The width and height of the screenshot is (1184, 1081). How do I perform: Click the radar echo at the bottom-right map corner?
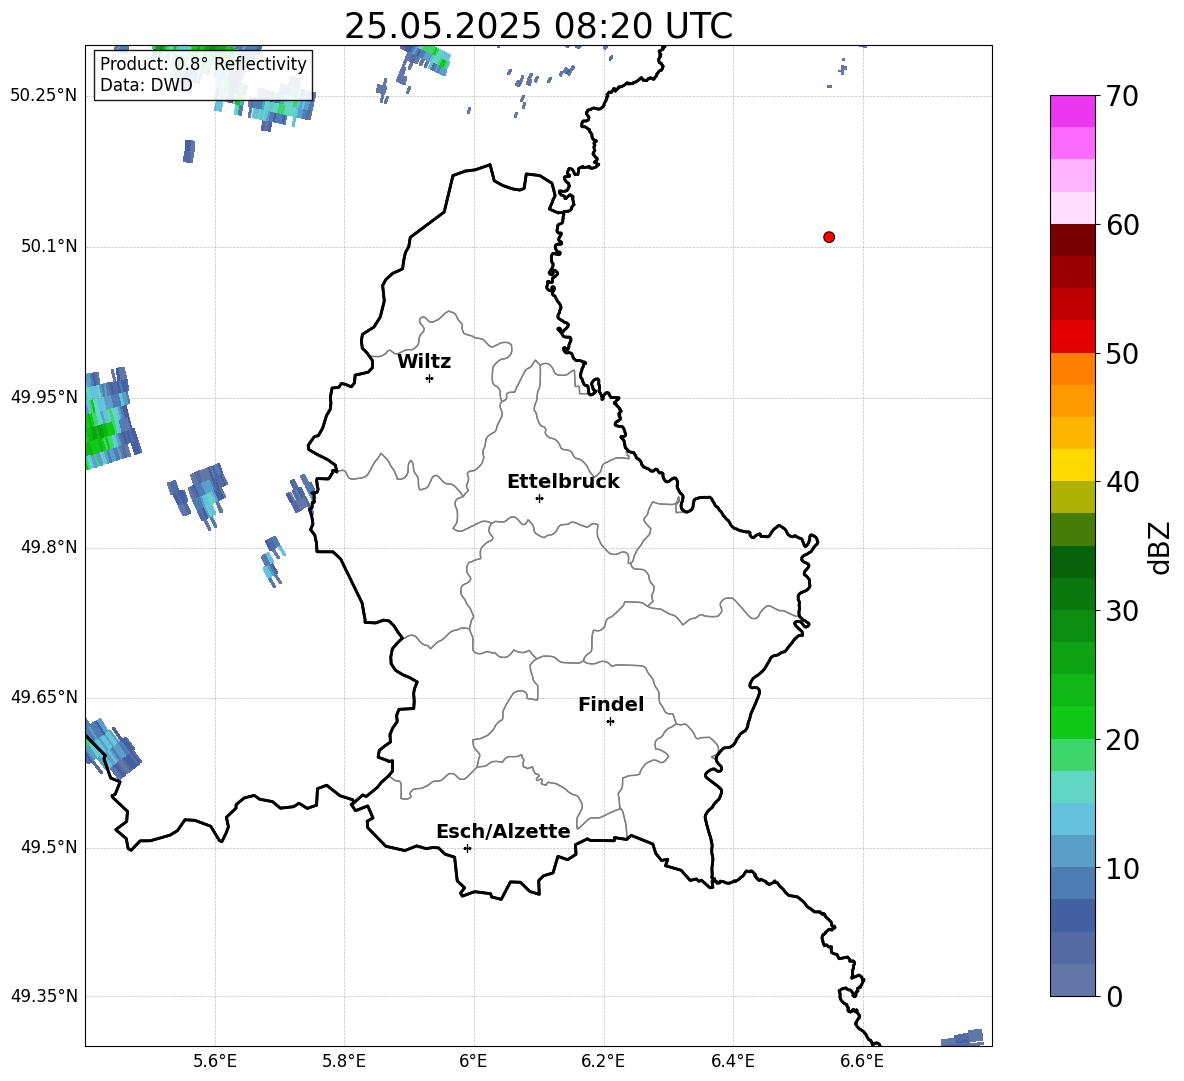963,1038
